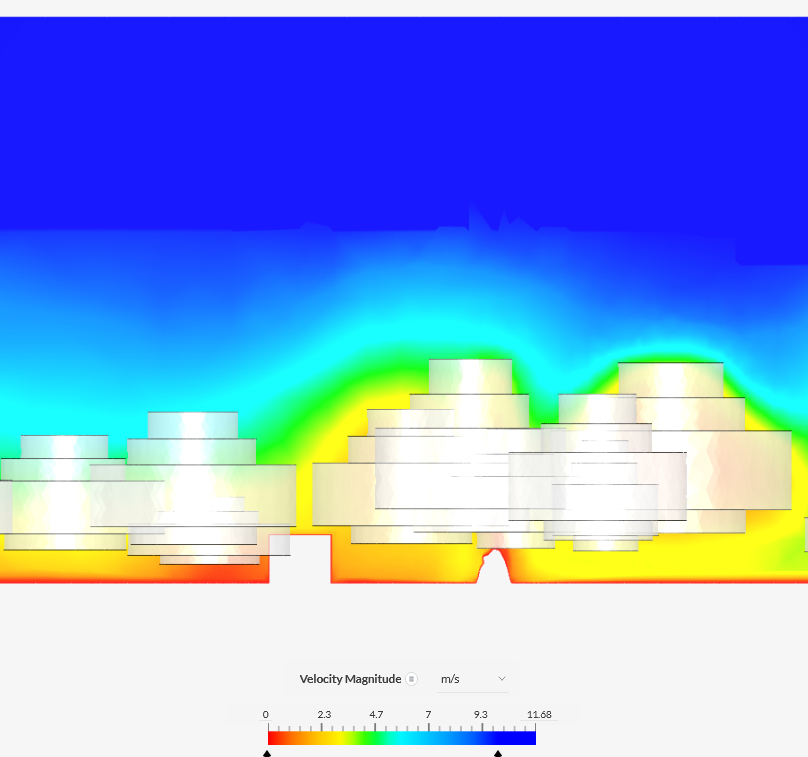Click the units combo box showing m/s

pyautogui.click(x=470, y=679)
